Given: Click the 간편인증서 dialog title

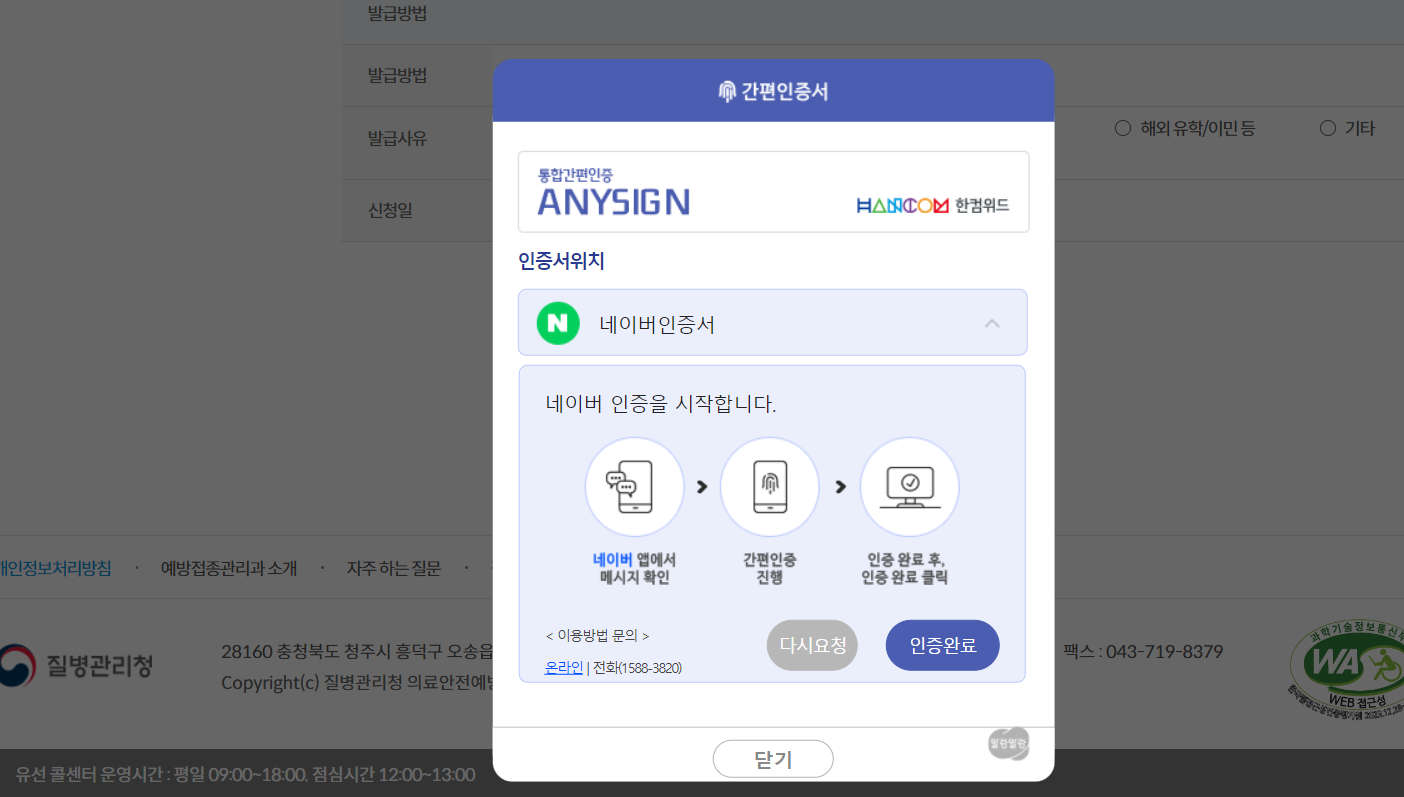Looking at the screenshot, I should pyautogui.click(x=785, y=91).
